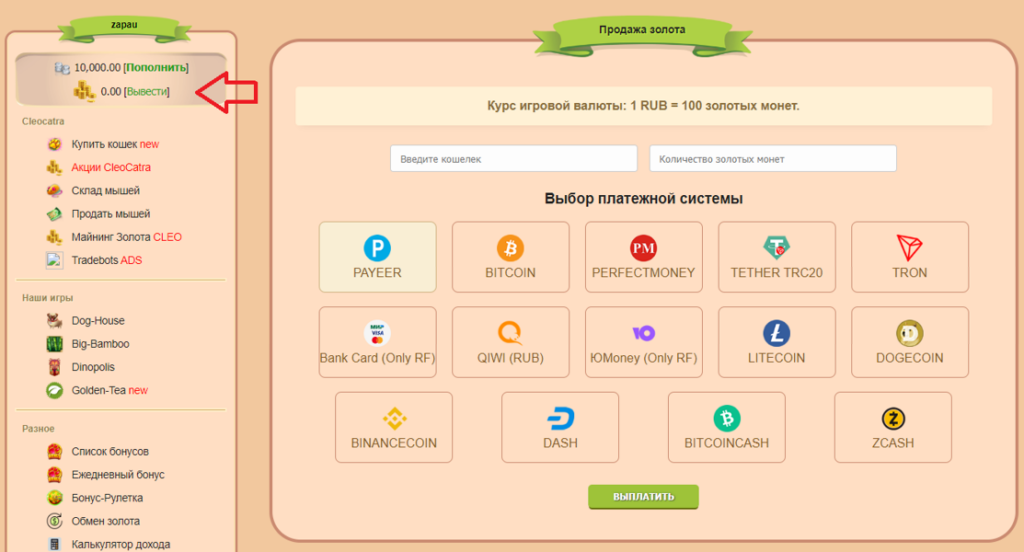Open Бонус-Рулетка page
1024x552 pixels.
pyautogui.click(x=107, y=498)
